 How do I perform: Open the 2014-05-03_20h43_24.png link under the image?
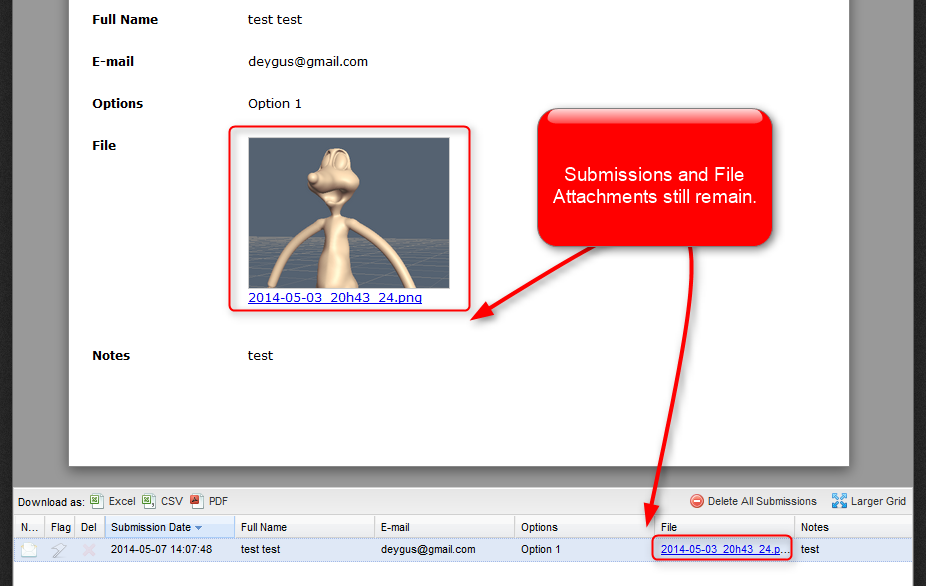(335, 298)
